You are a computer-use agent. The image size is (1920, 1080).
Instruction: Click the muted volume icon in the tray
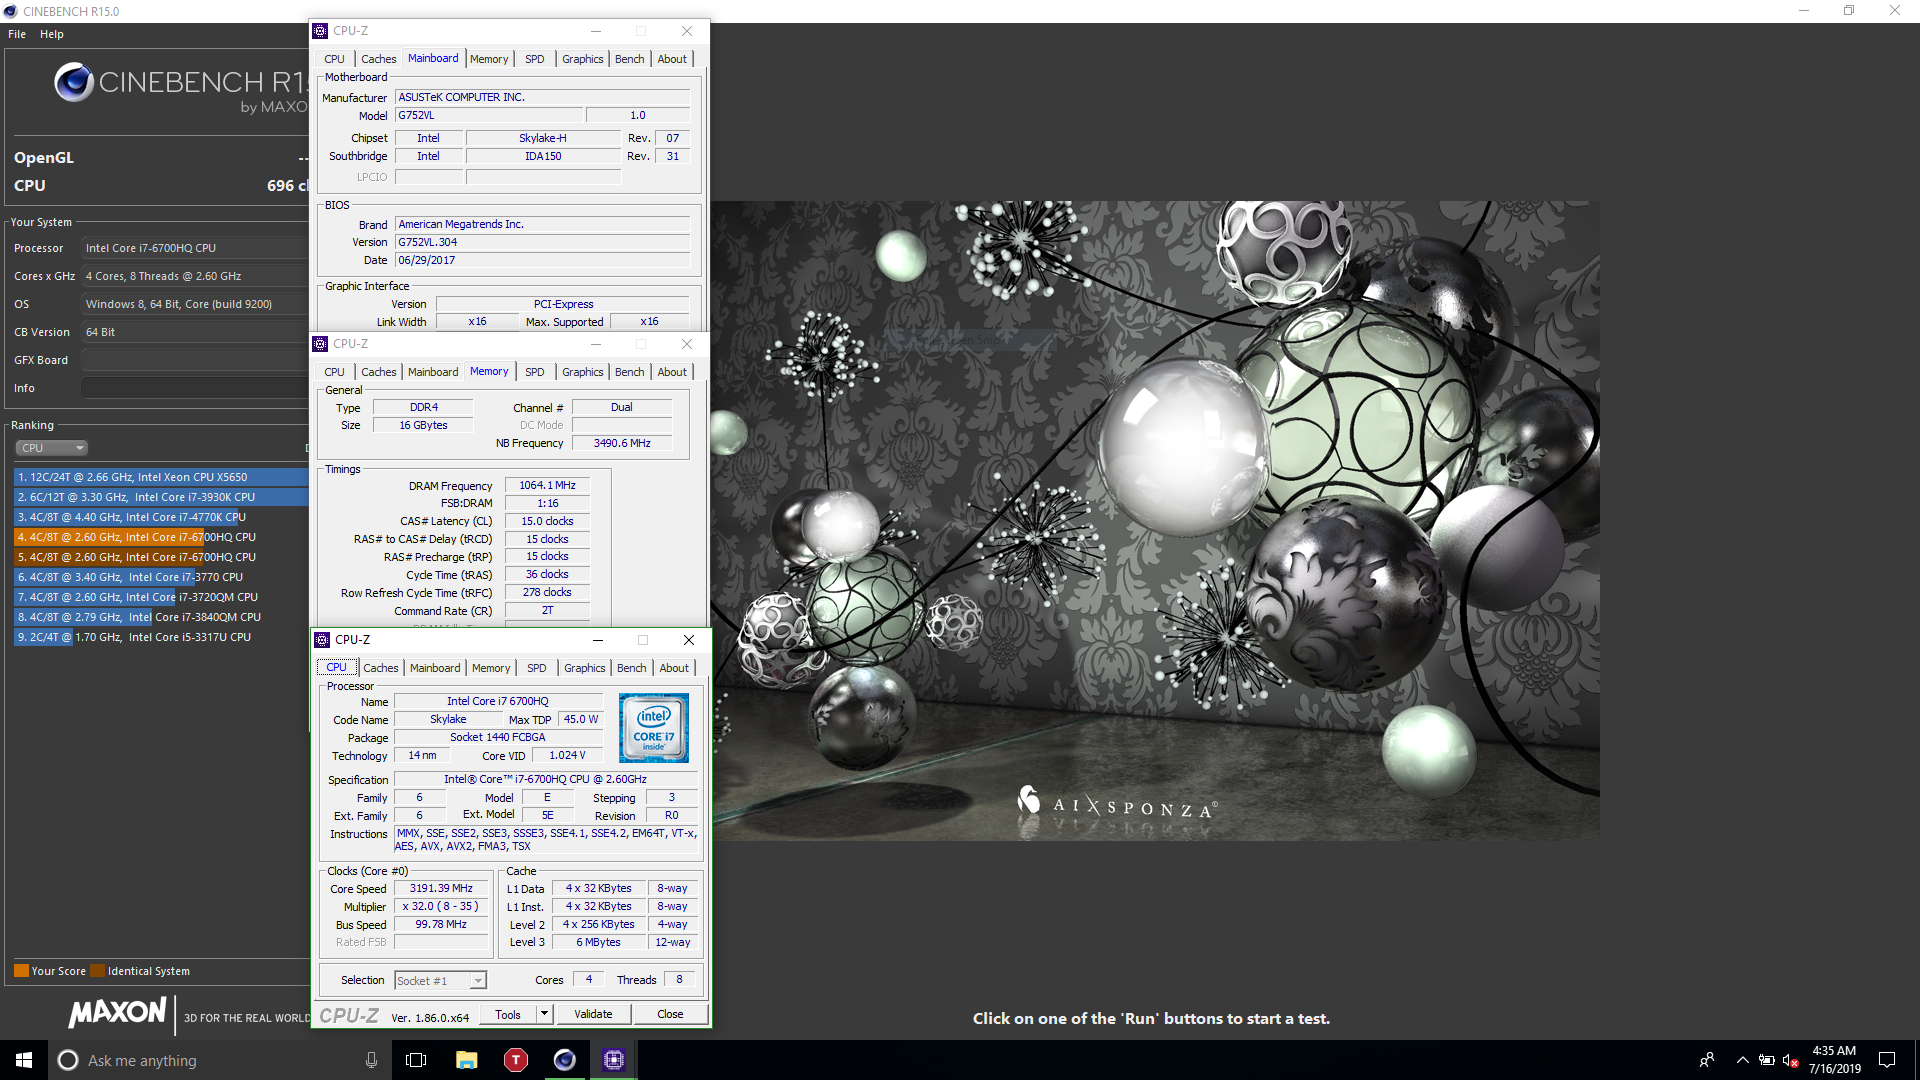(1791, 1060)
